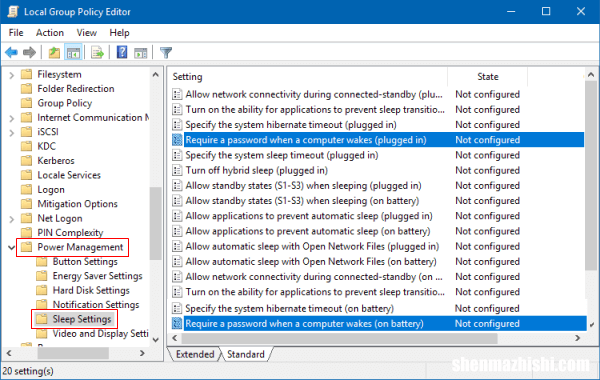Image resolution: width=600 pixels, height=380 pixels.
Task: Expand the Internet Communication tree node
Action: [11, 119]
